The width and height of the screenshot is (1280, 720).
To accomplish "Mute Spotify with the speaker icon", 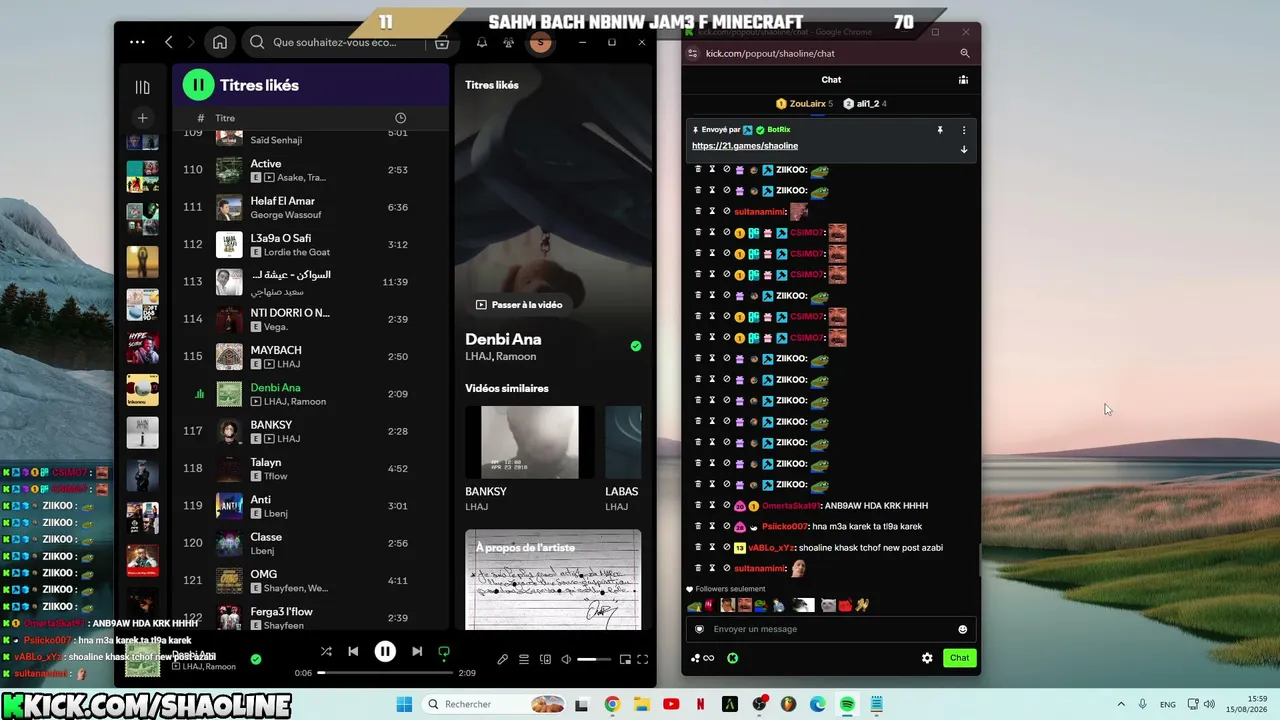I will point(566,659).
